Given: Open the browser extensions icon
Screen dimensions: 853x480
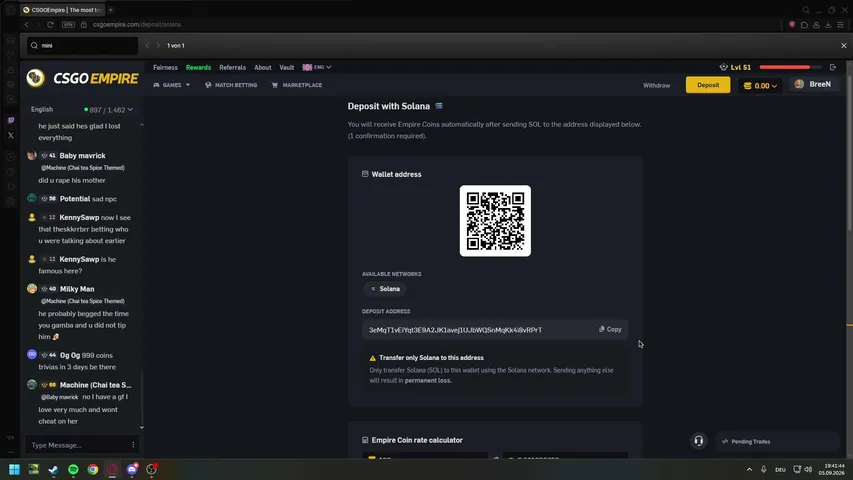Looking at the screenshot, I should pos(804,24).
